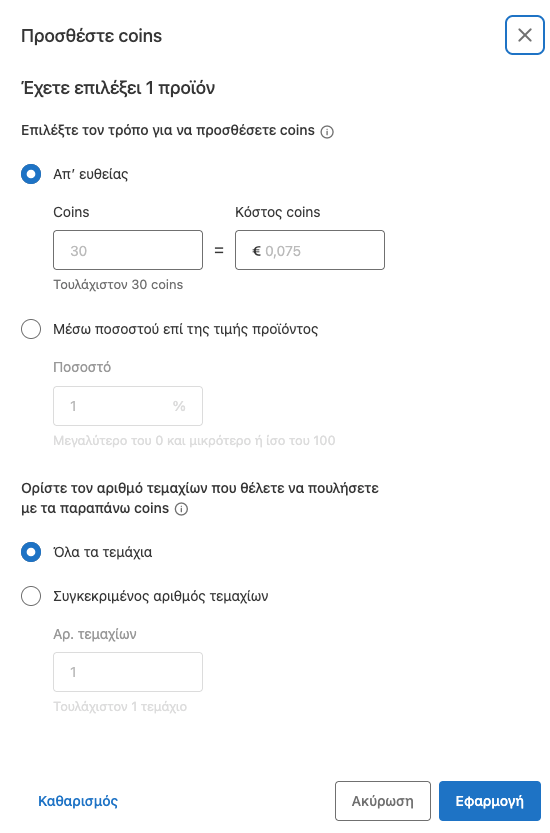Screen dimensions: 550x833
Task: Click the Ακύρωση button
Action: pos(383,801)
